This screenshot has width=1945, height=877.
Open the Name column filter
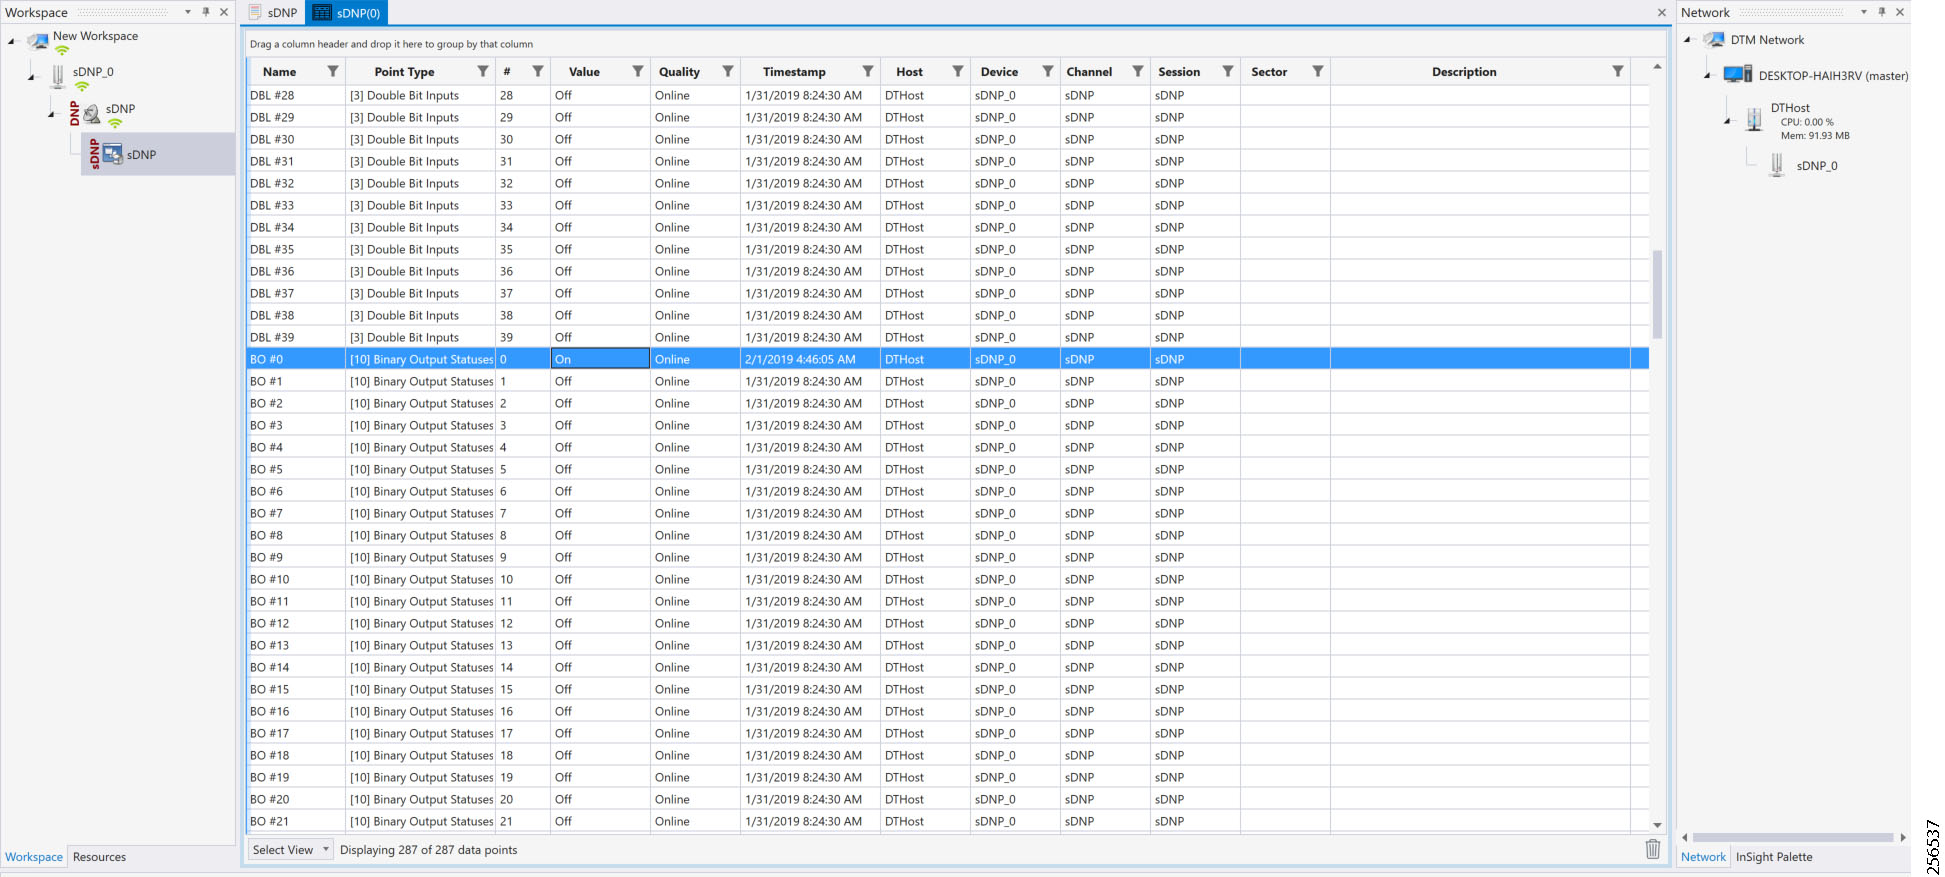333,72
